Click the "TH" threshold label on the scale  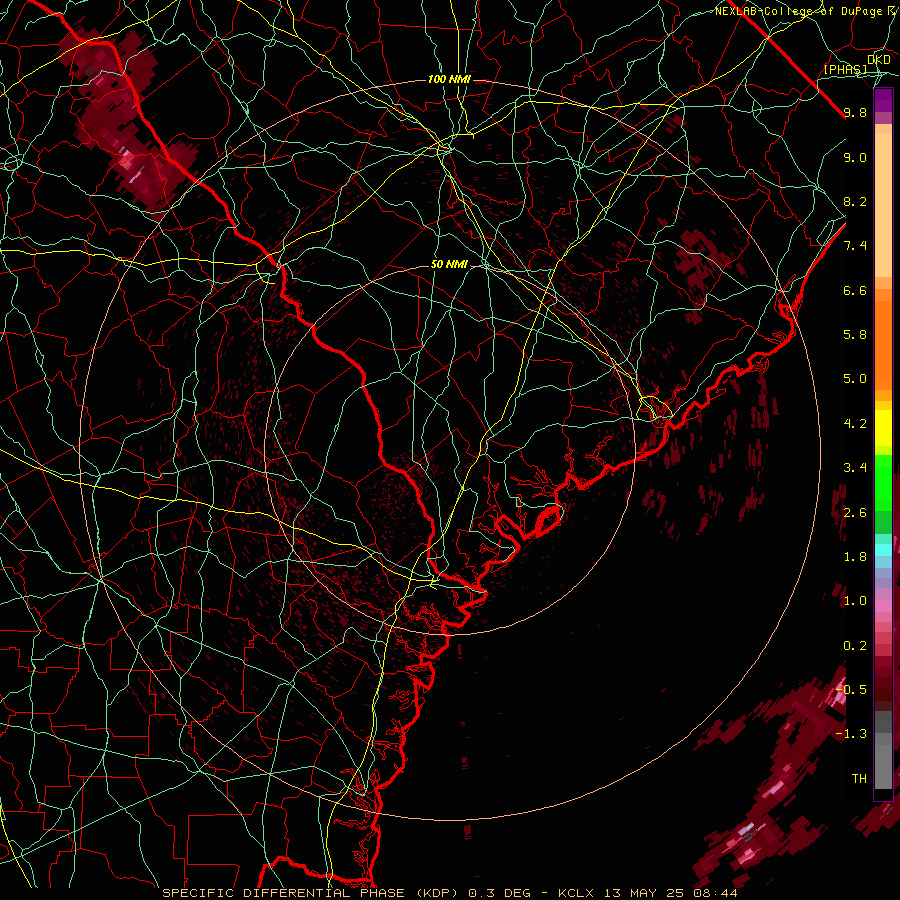859,779
